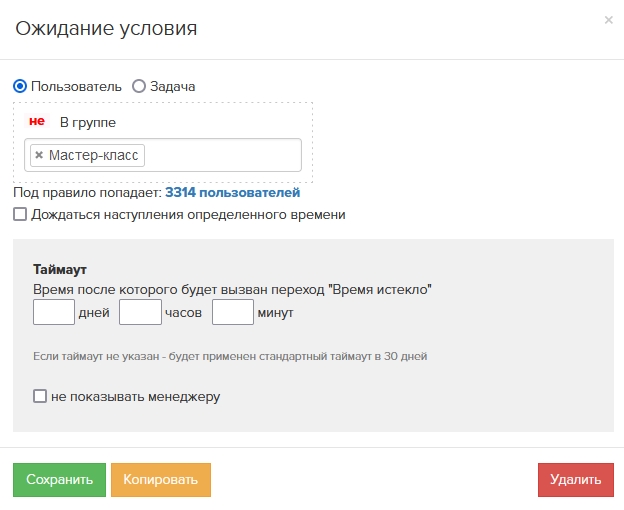Enable Дождаться наступления определенного времени checkbox

pyautogui.click(x=20, y=214)
